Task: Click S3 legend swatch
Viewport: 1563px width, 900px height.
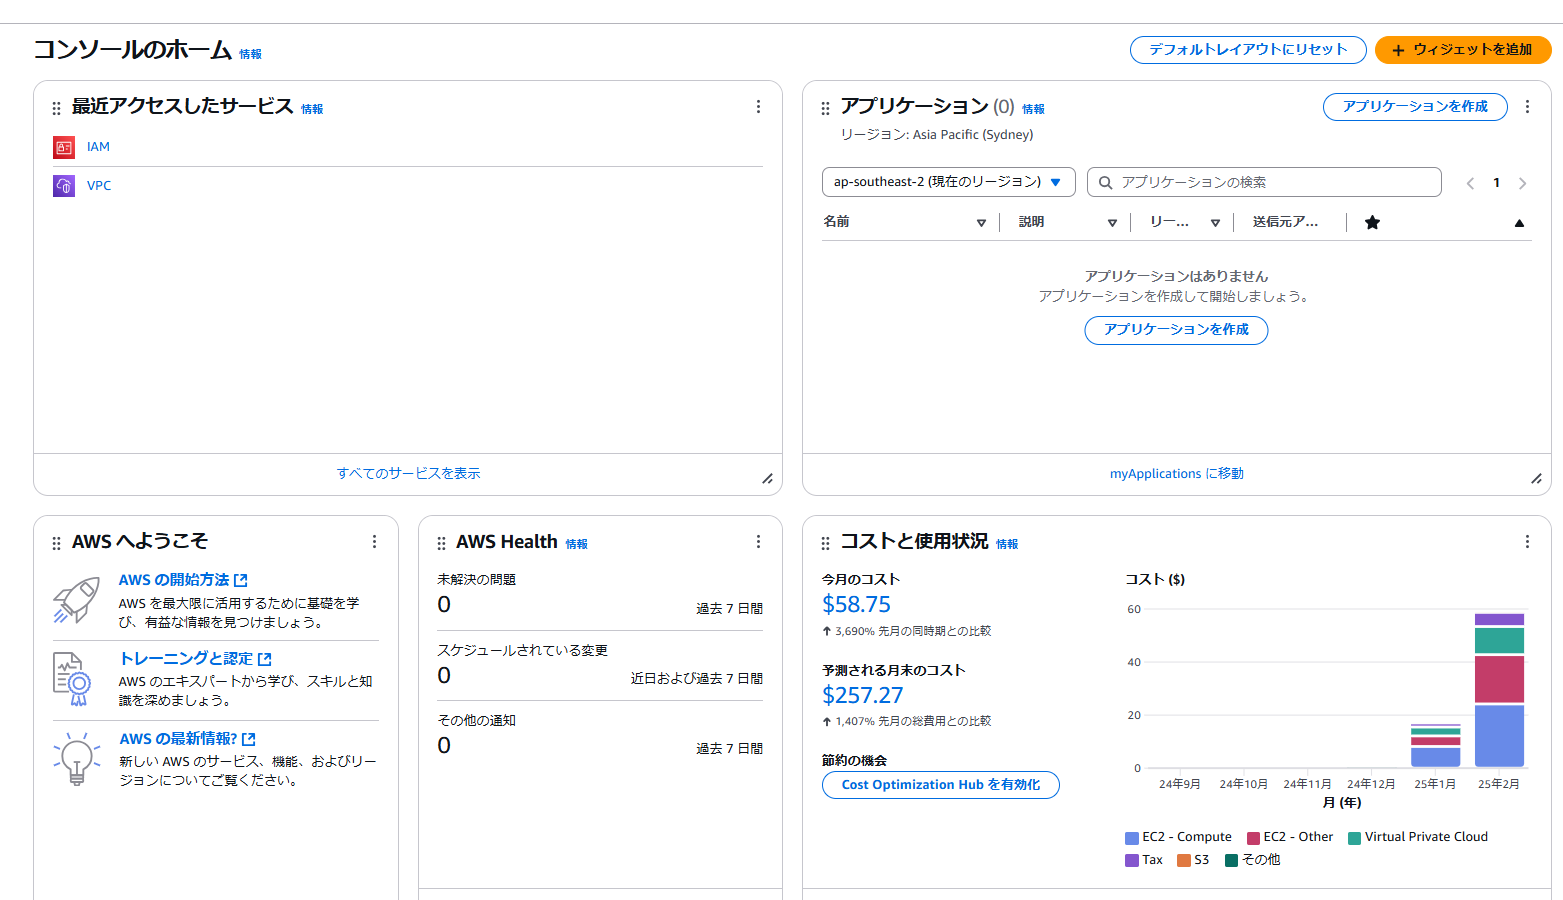Action: pyautogui.click(x=1184, y=861)
